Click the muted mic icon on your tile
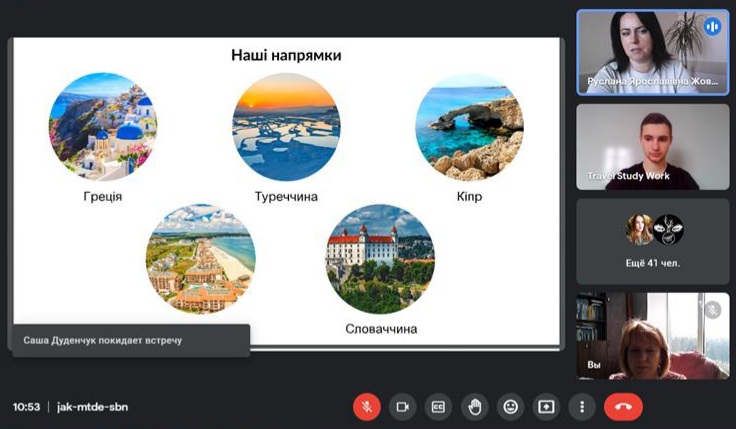Image resolution: width=736 pixels, height=429 pixels. point(713,309)
